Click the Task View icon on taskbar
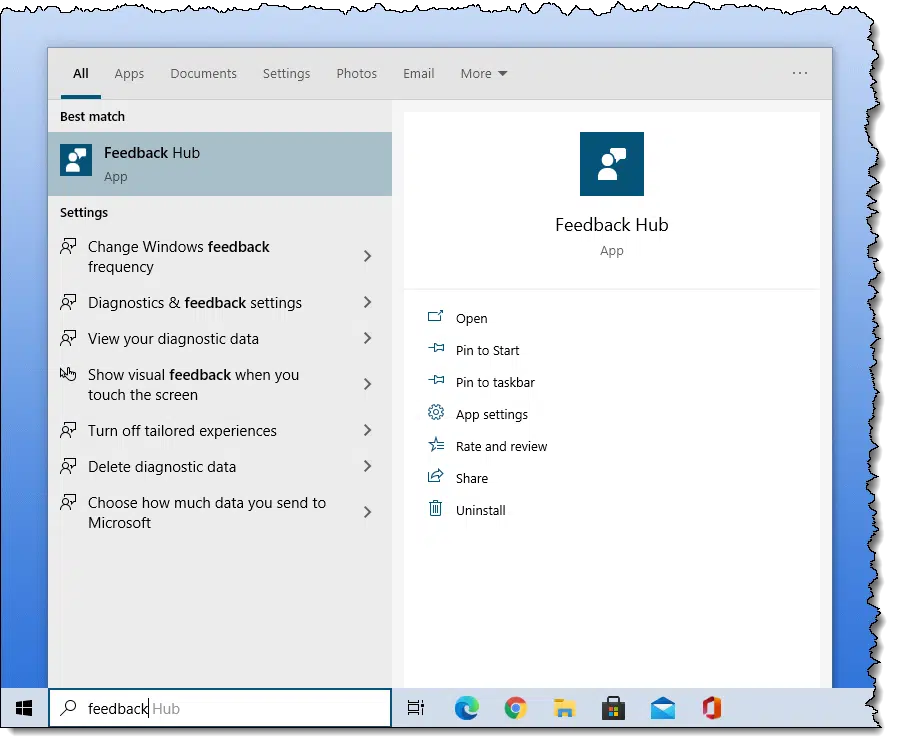 click(416, 708)
